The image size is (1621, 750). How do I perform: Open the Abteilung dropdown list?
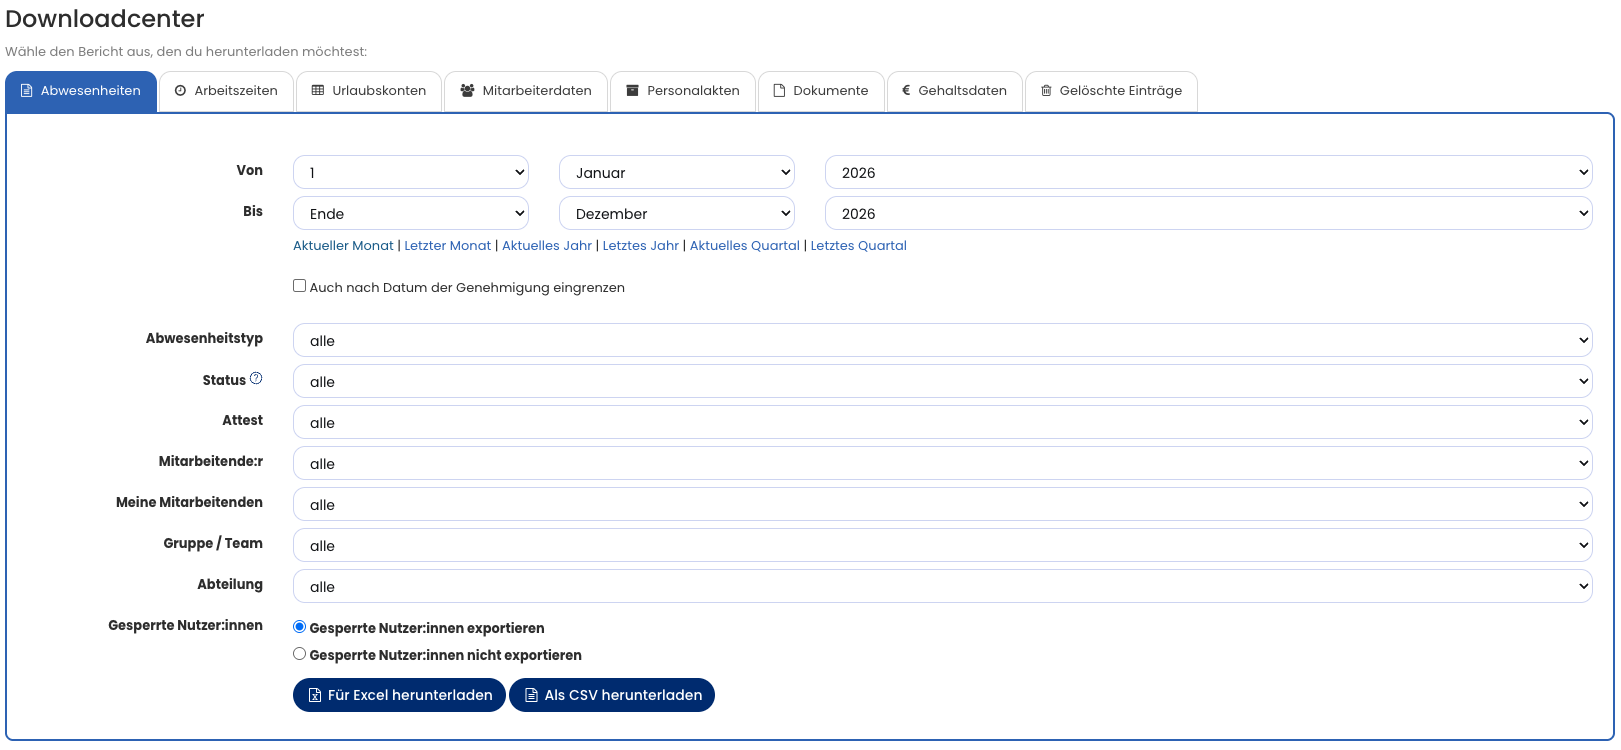[x=941, y=586]
